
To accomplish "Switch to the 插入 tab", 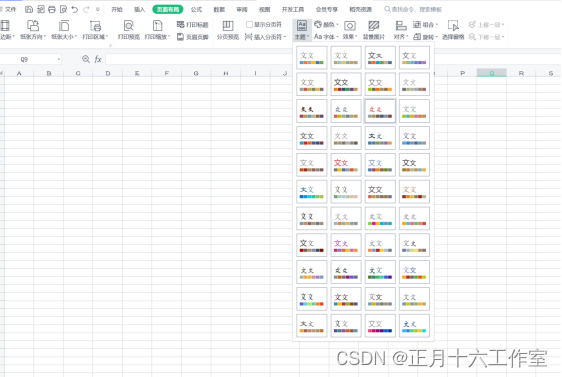I will click(x=139, y=9).
